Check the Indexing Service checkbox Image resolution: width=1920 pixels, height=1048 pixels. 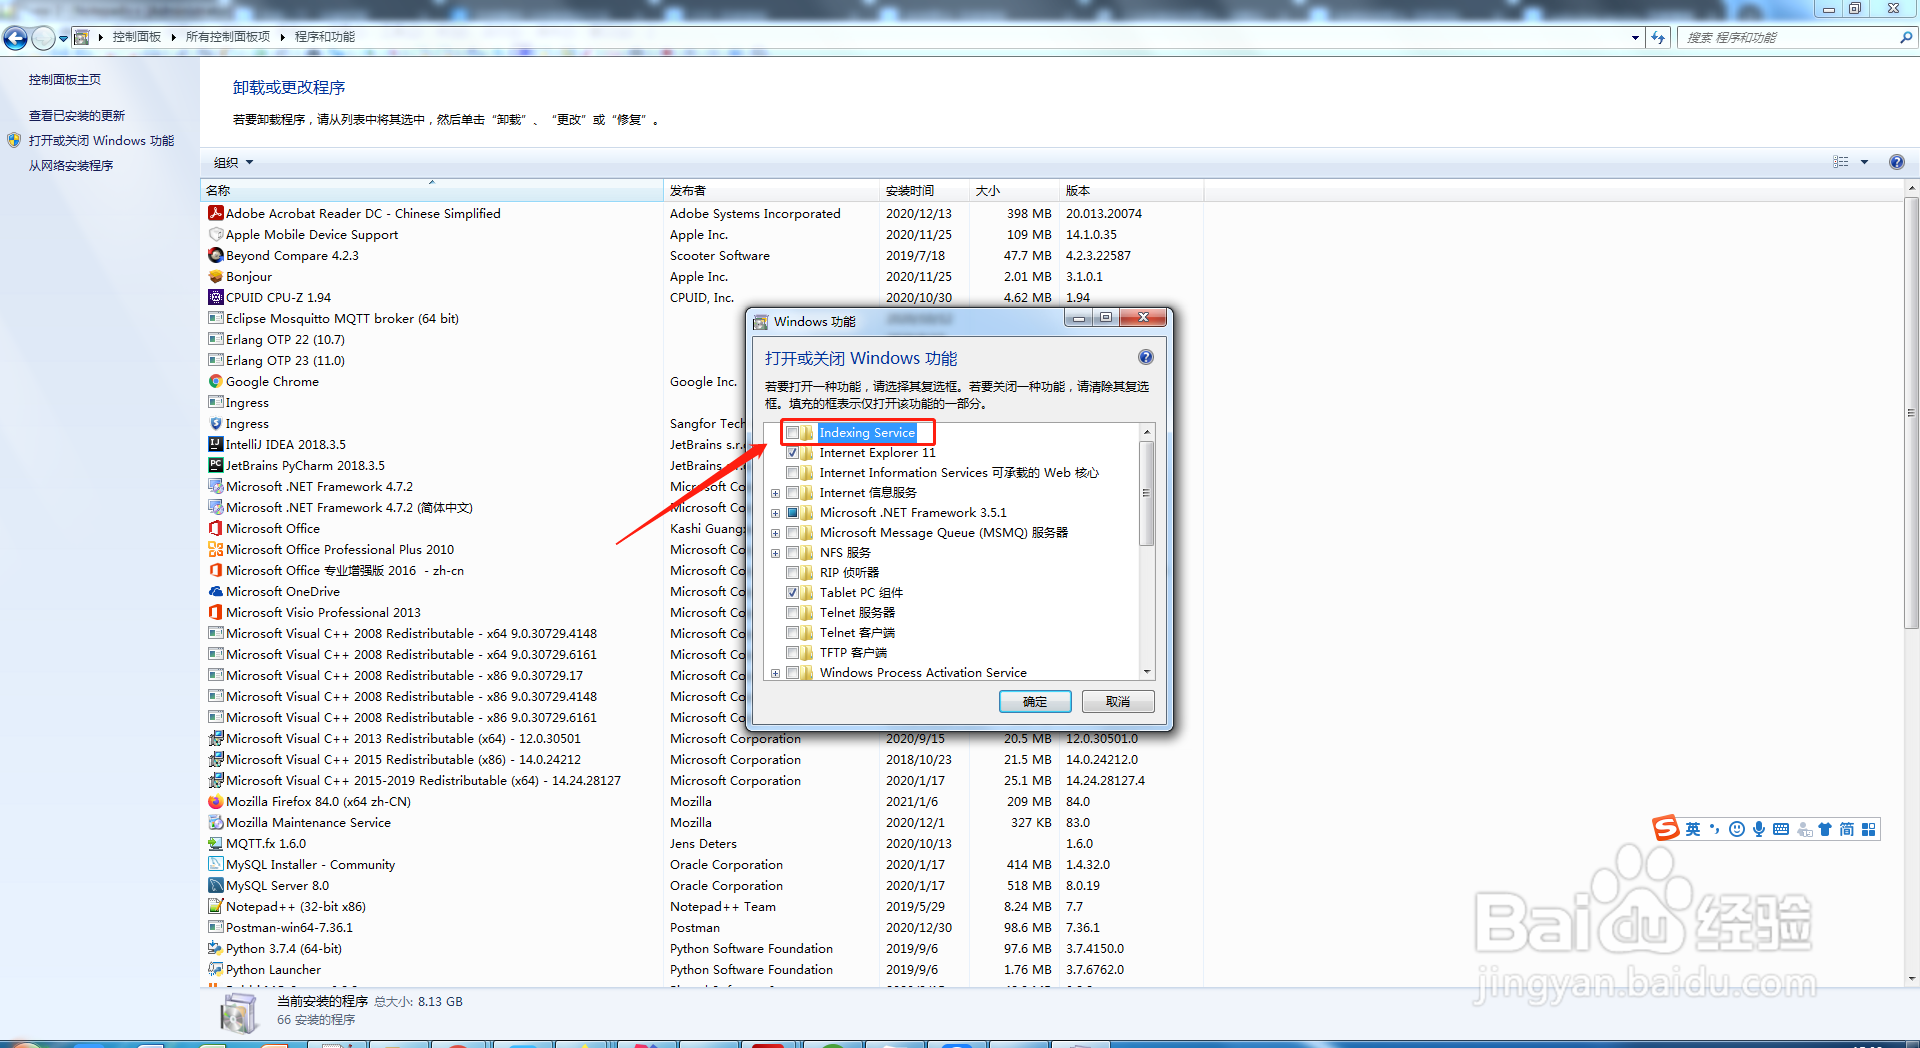[792, 433]
